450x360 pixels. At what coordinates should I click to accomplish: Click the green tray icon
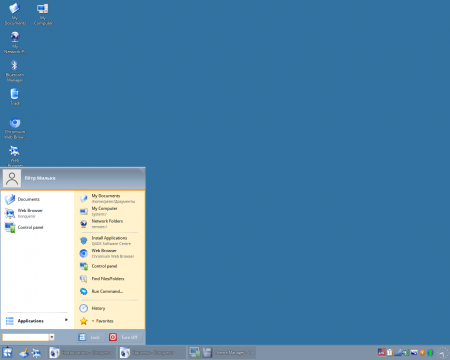point(430,353)
